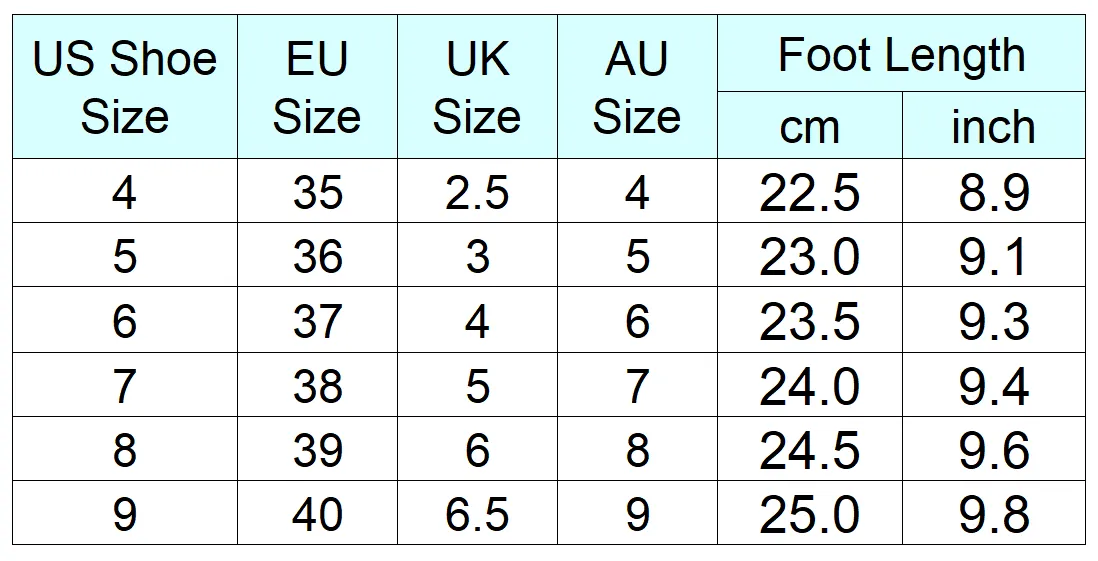Select the EU Size header cell
This screenshot has height=561, width=1098.
pos(317,87)
